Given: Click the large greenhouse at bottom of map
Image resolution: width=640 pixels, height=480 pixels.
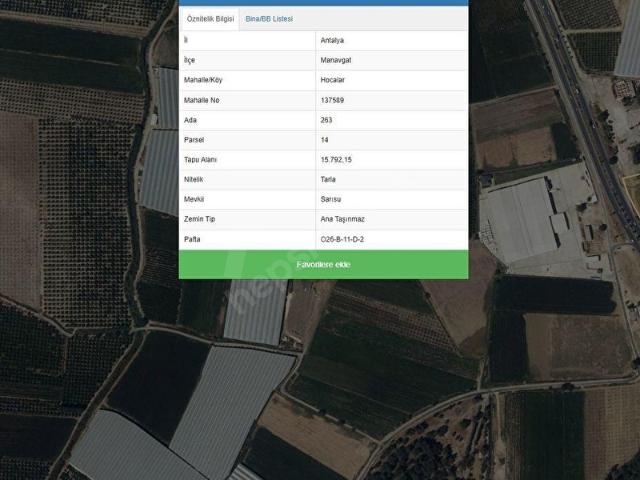Looking at the screenshot, I should pos(230,400).
